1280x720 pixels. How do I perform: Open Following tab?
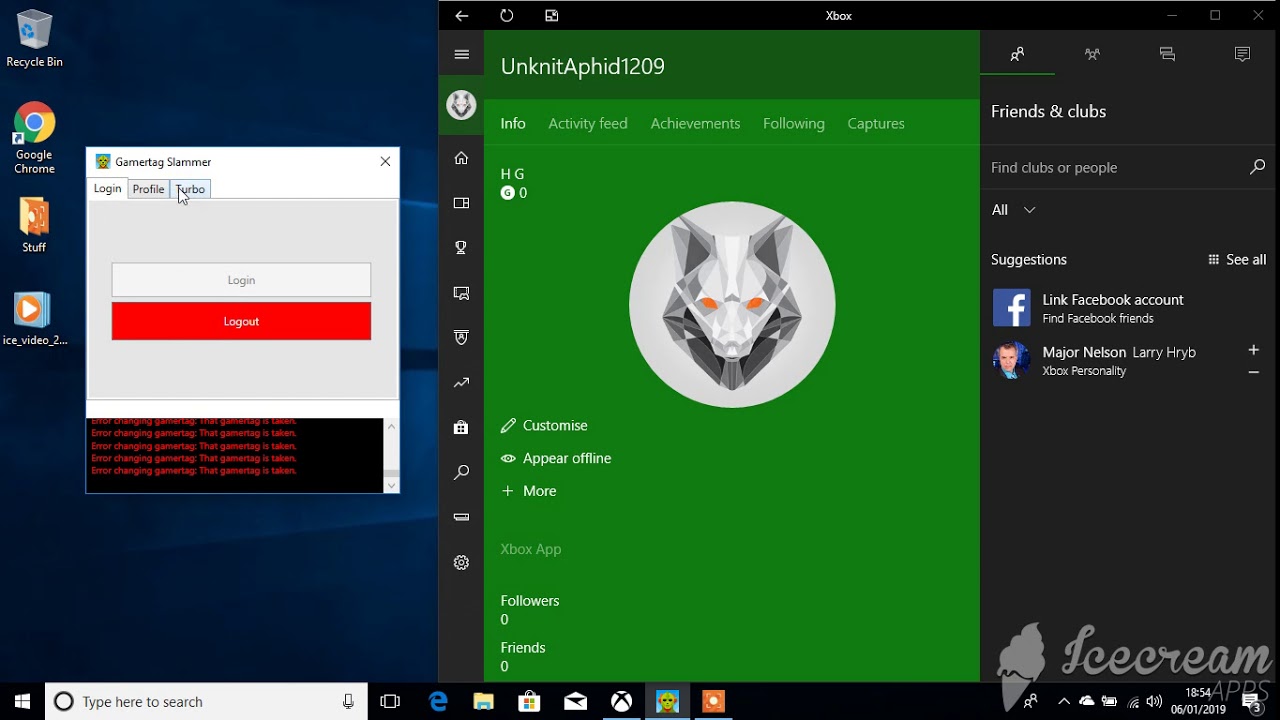pos(794,124)
